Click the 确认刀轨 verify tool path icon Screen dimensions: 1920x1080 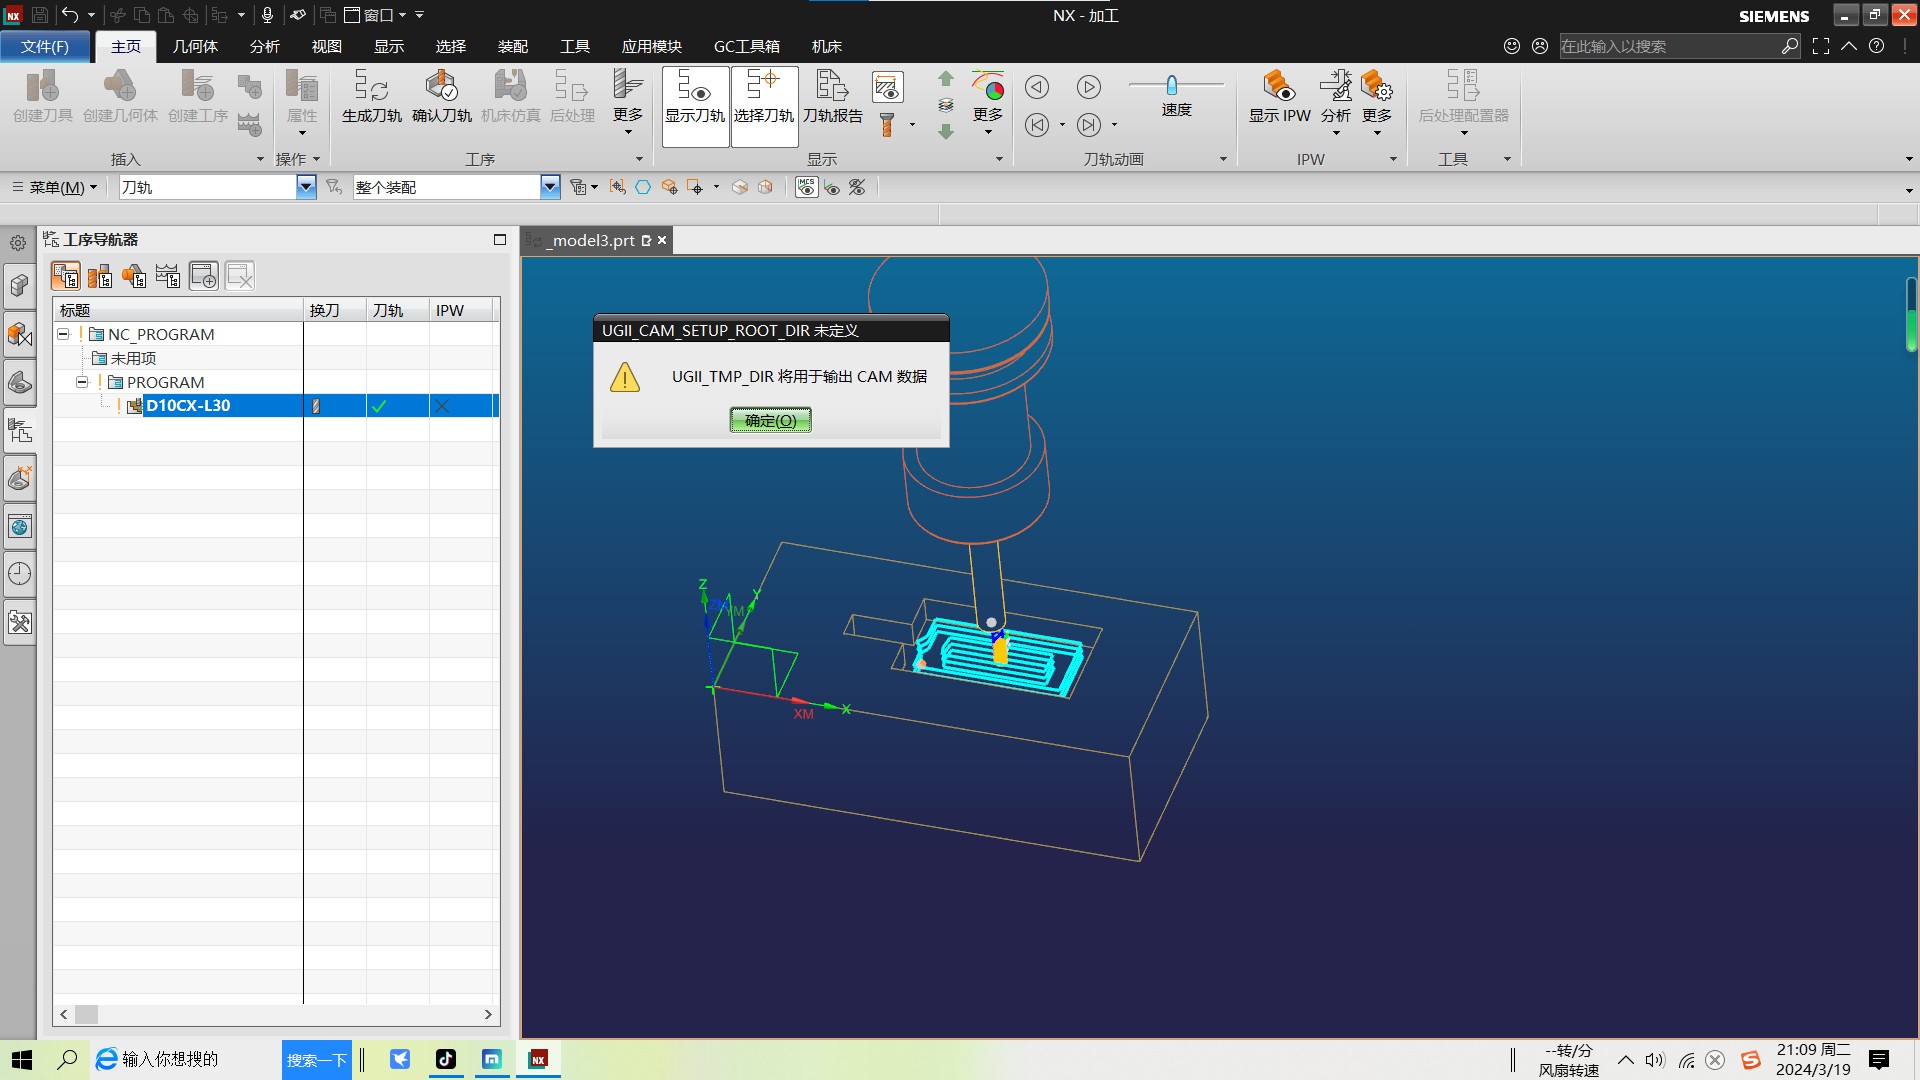pyautogui.click(x=441, y=97)
